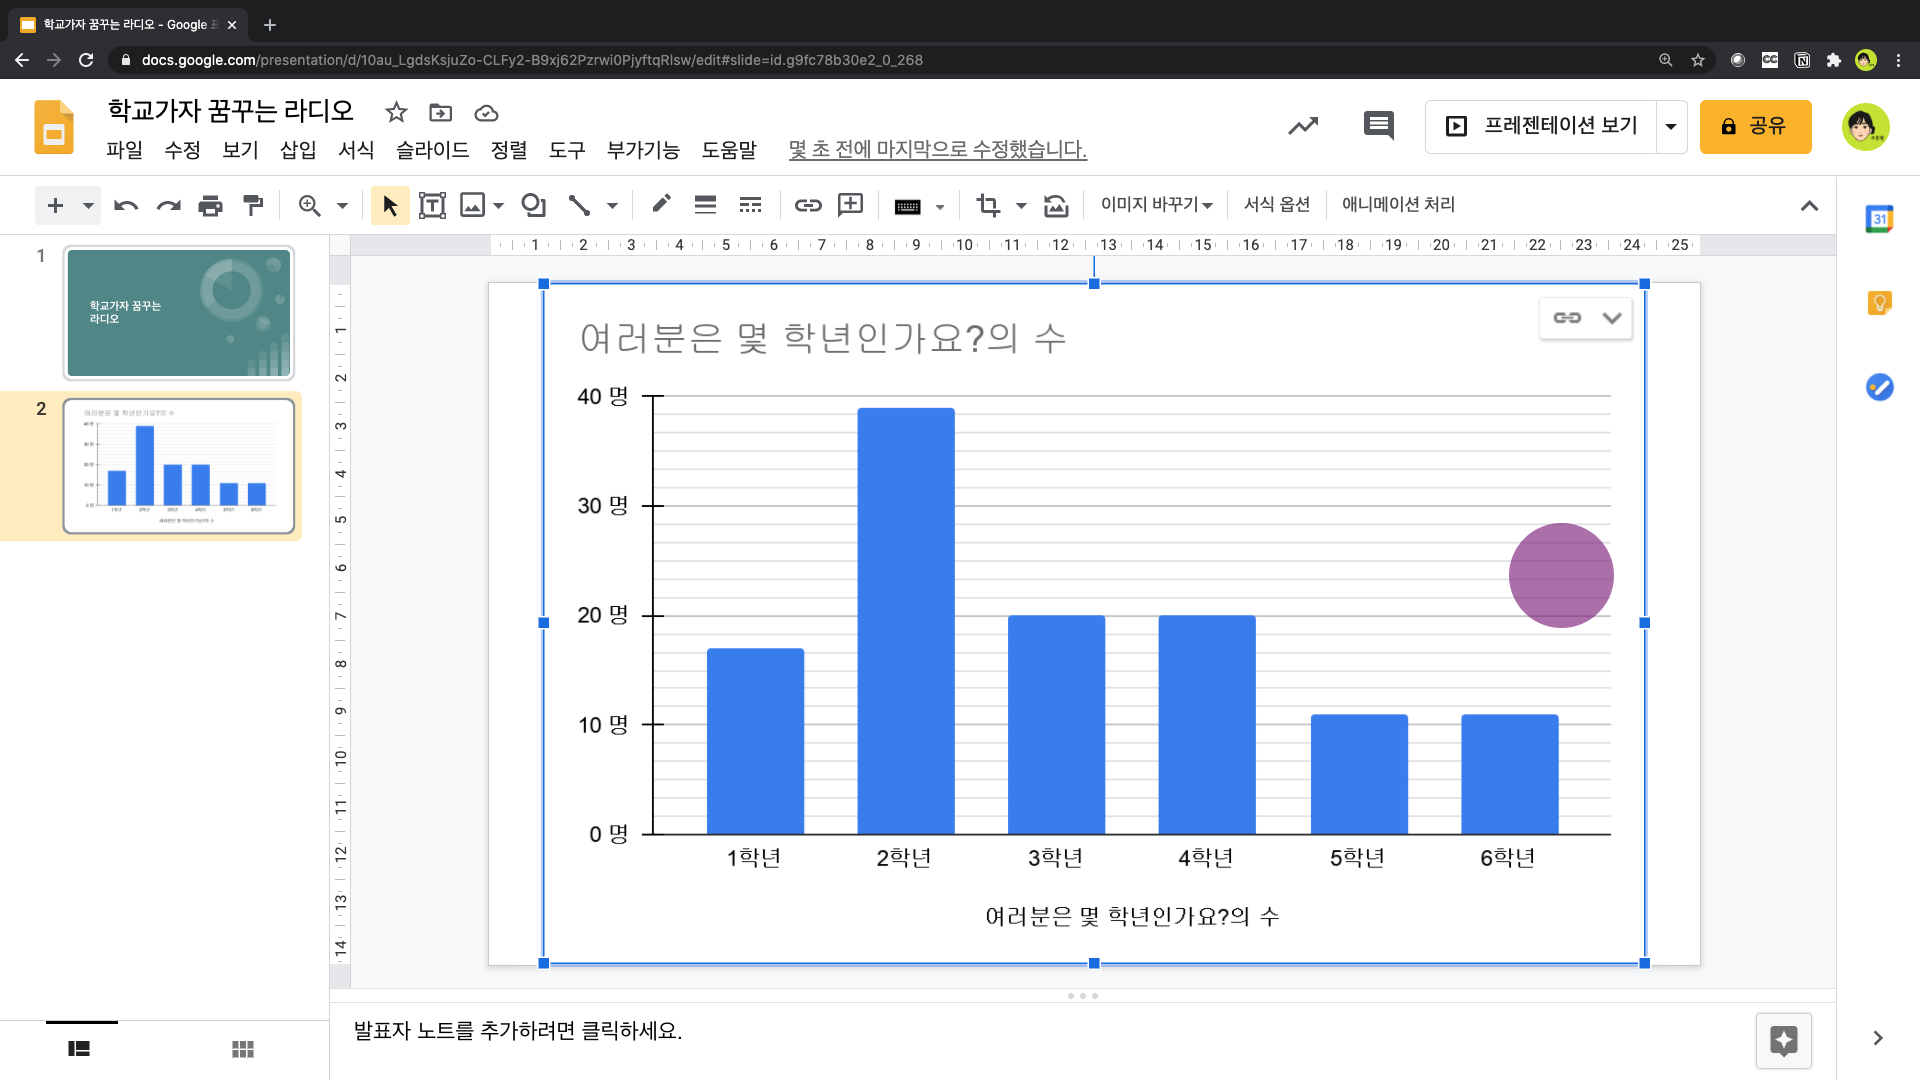1920x1080 pixels.
Task: Click the paint format roller icon
Action: 253,205
